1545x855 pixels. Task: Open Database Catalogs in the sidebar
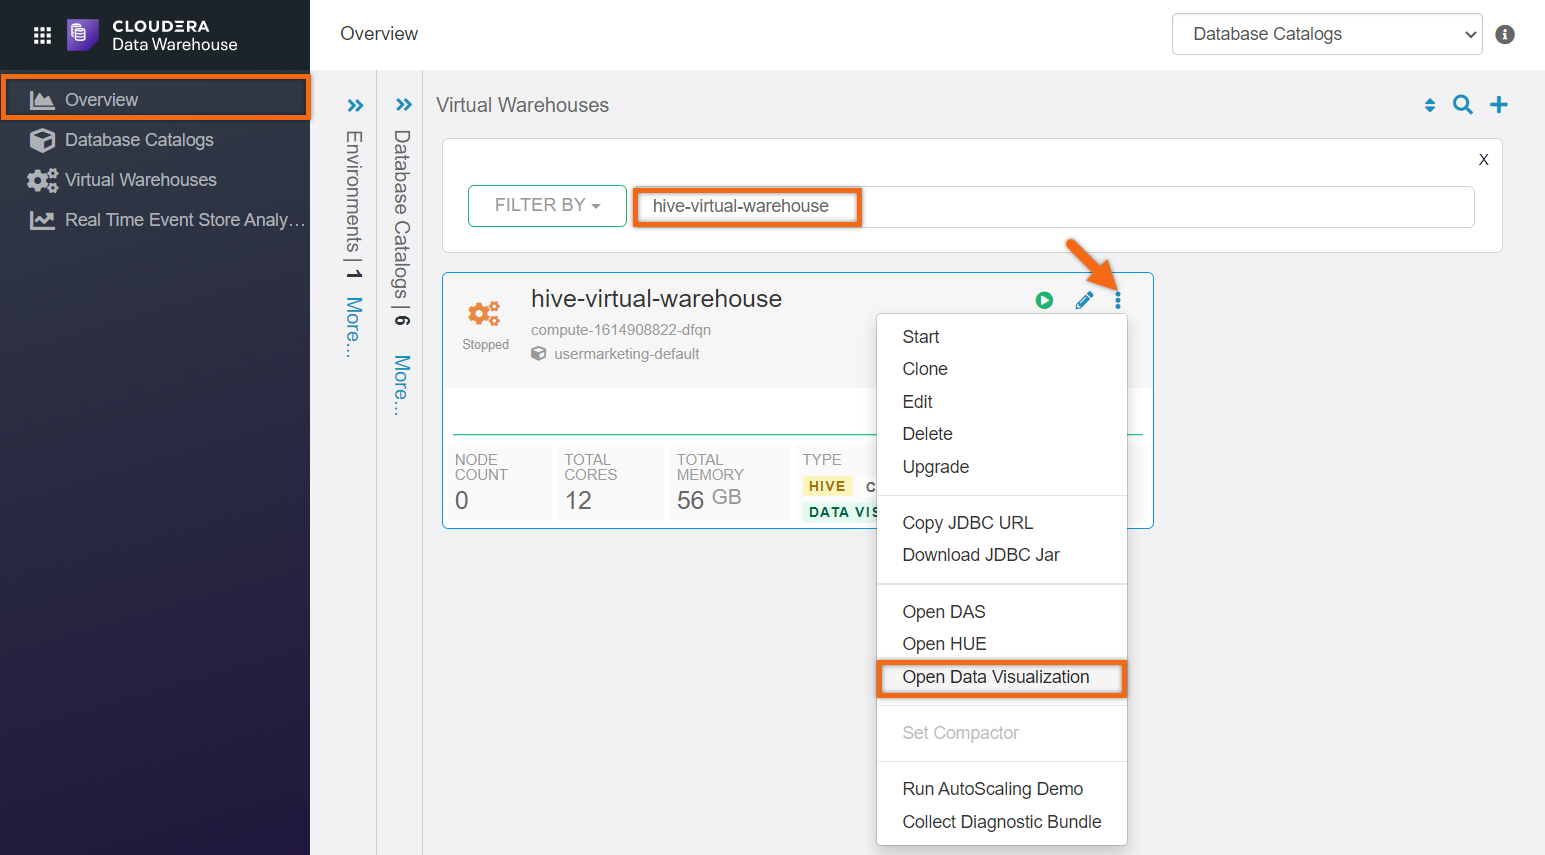click(155, 140)
